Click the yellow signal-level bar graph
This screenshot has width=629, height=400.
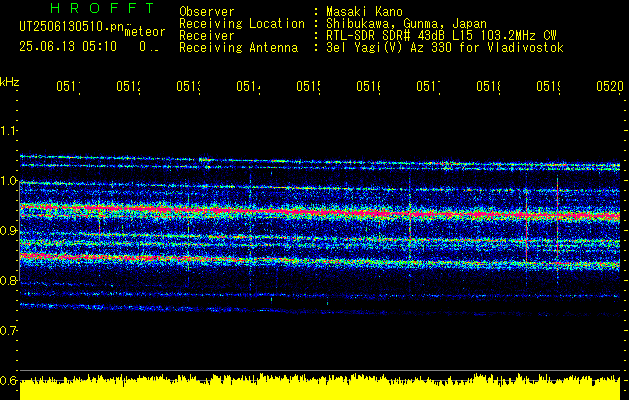click(320, 387)
